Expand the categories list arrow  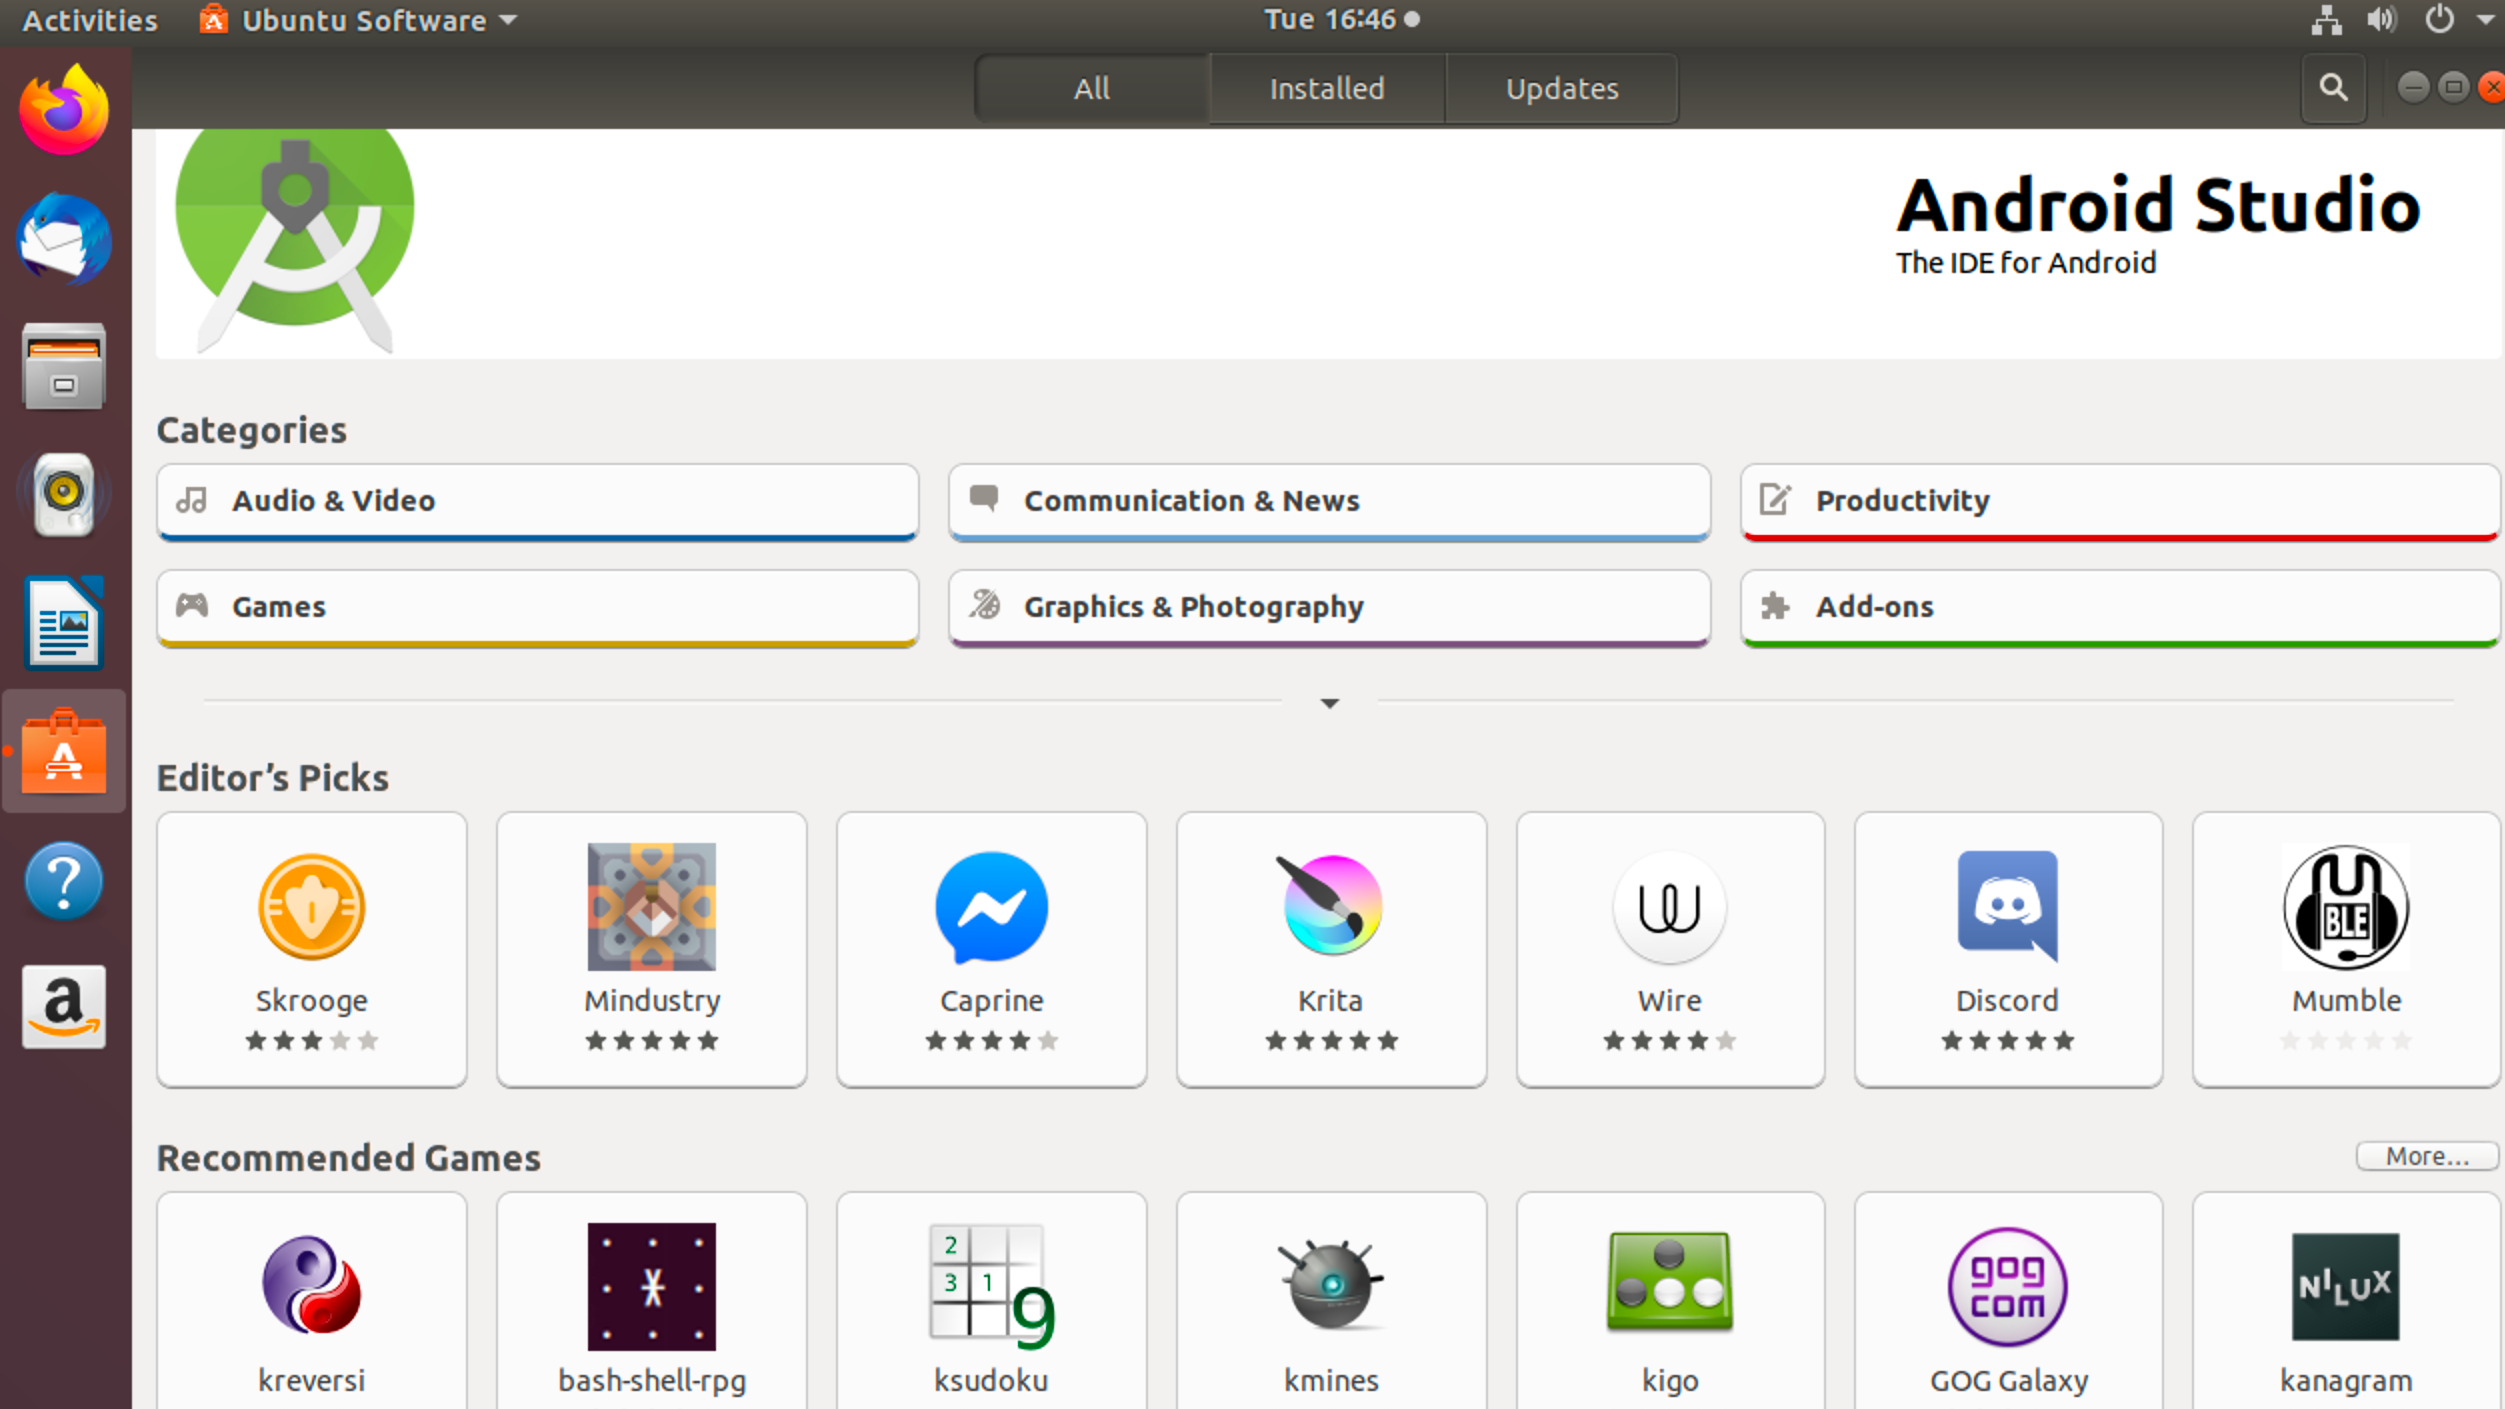coord(1329,703)
